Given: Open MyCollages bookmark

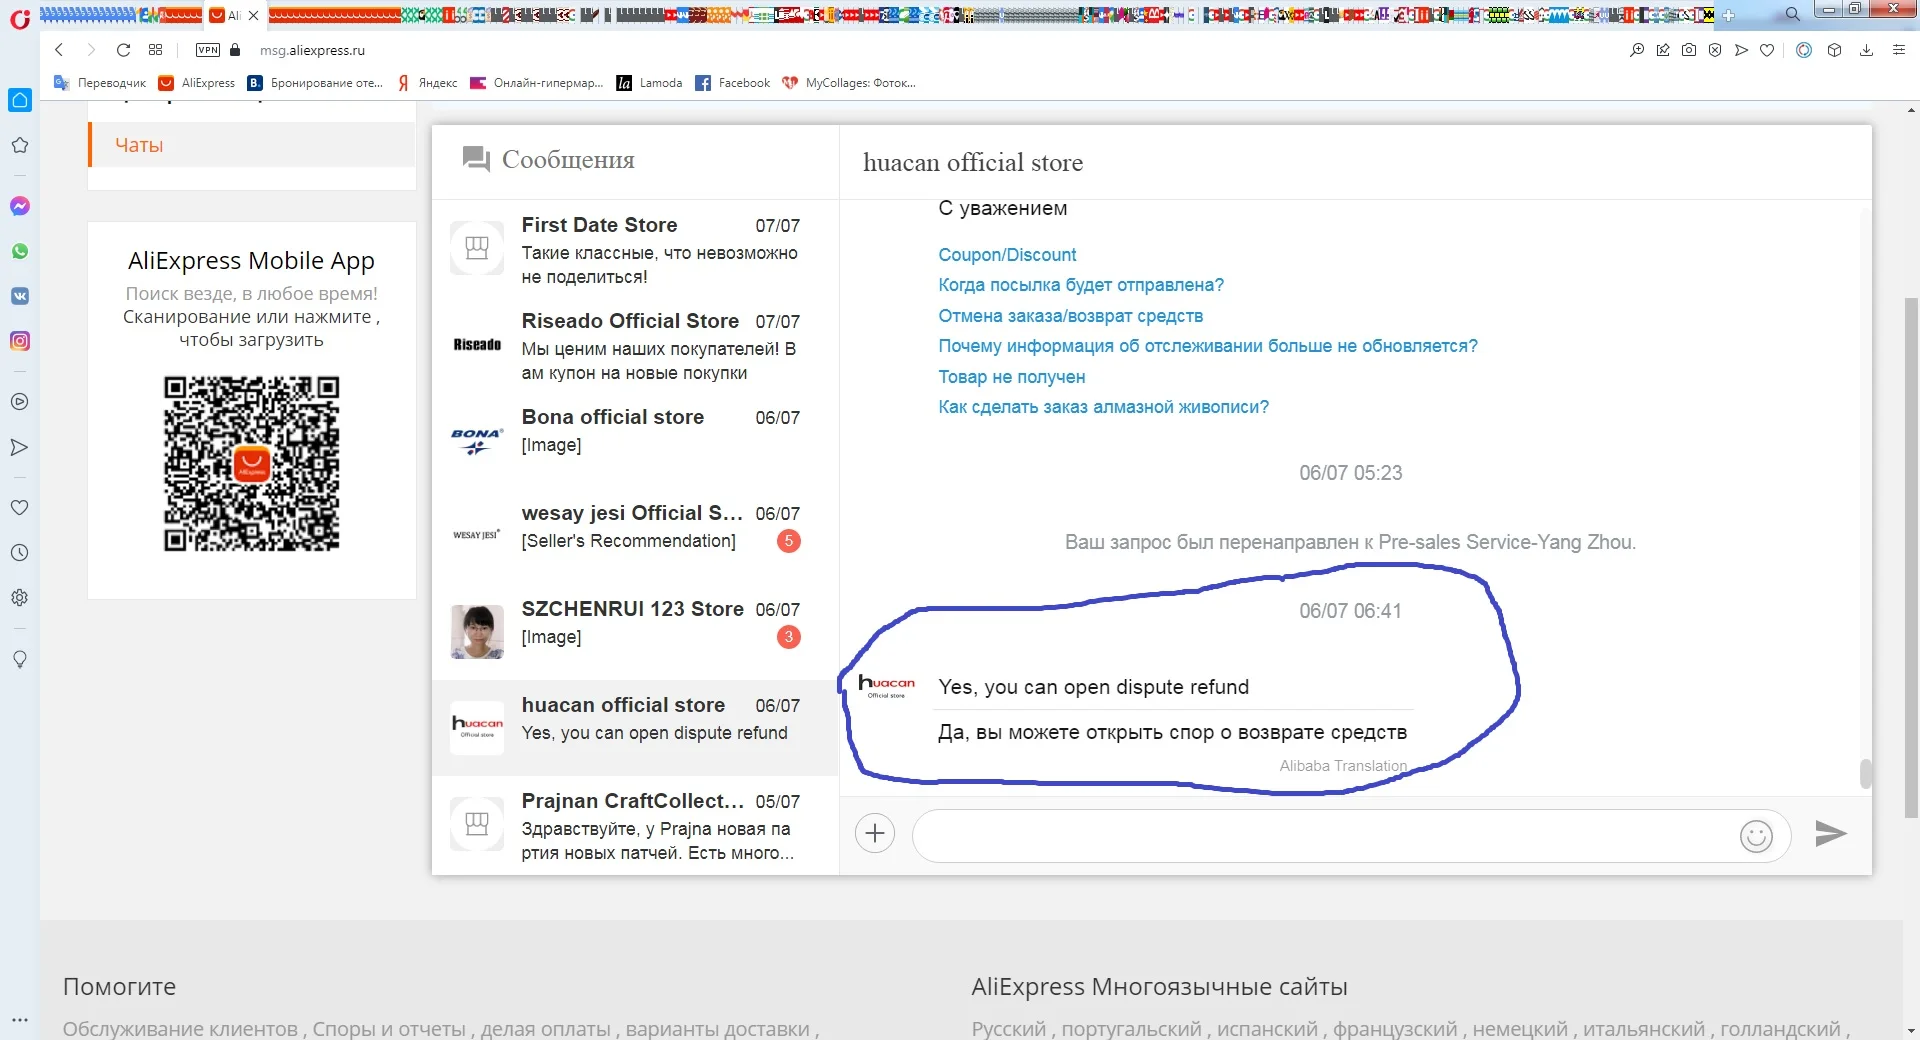Looking at the screenshot, I should click(x=849, y=83).
